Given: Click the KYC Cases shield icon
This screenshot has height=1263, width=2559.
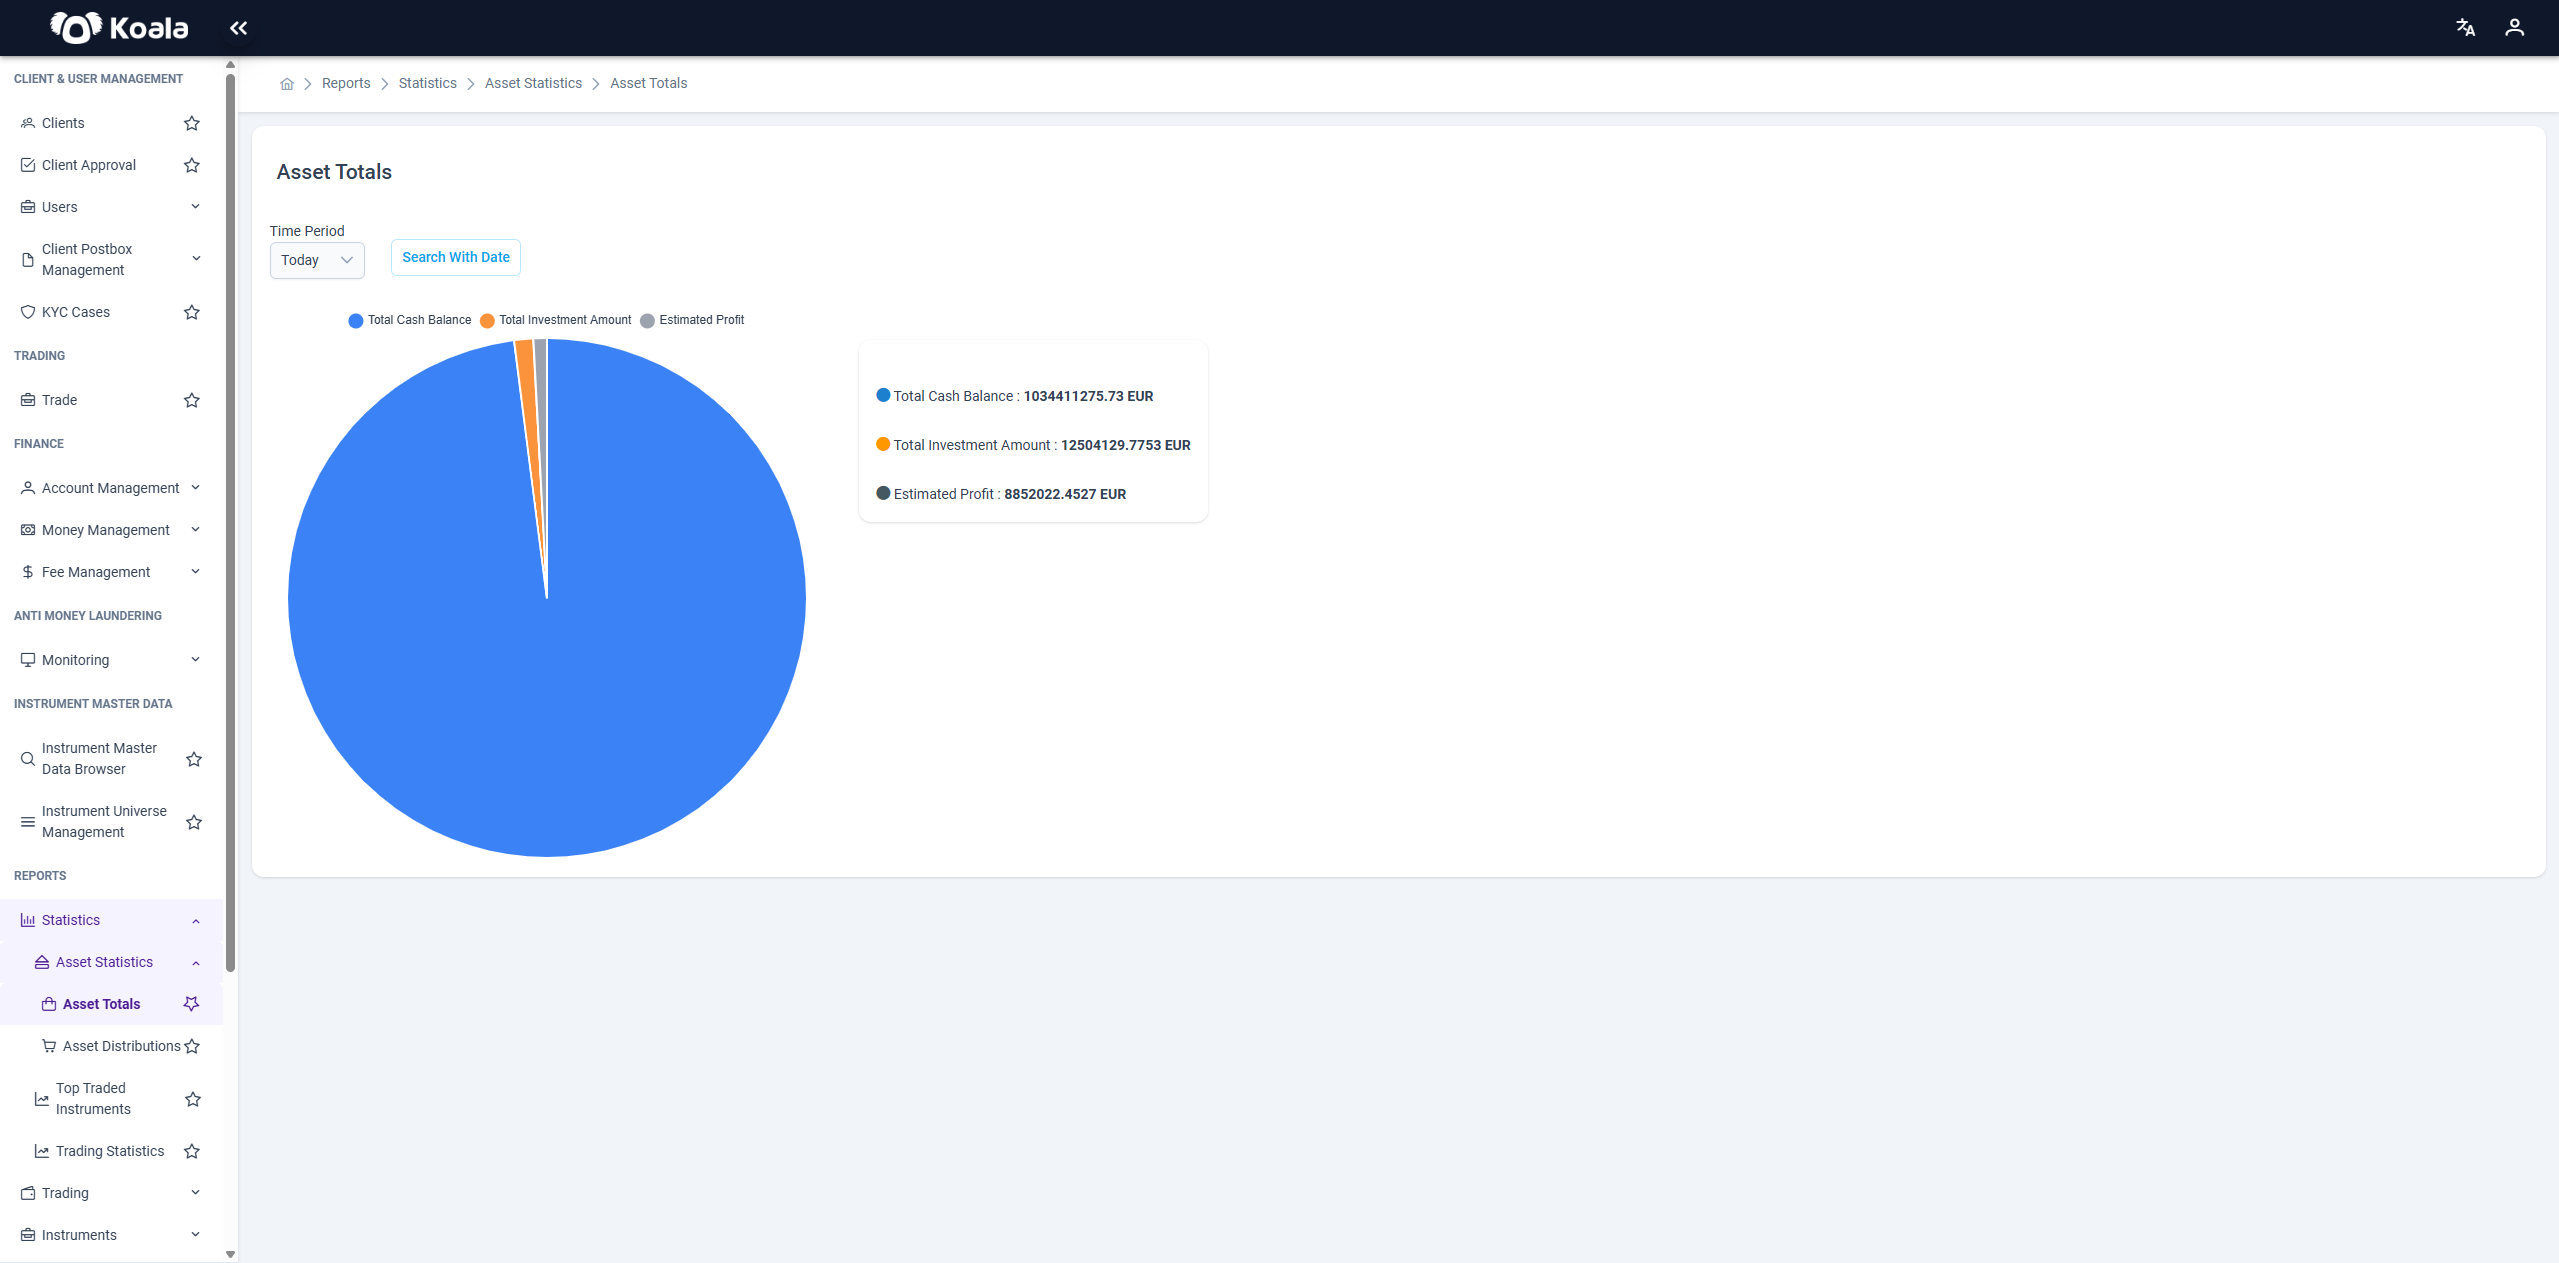Looking at the screenshot, I should [x=28, y=312].
